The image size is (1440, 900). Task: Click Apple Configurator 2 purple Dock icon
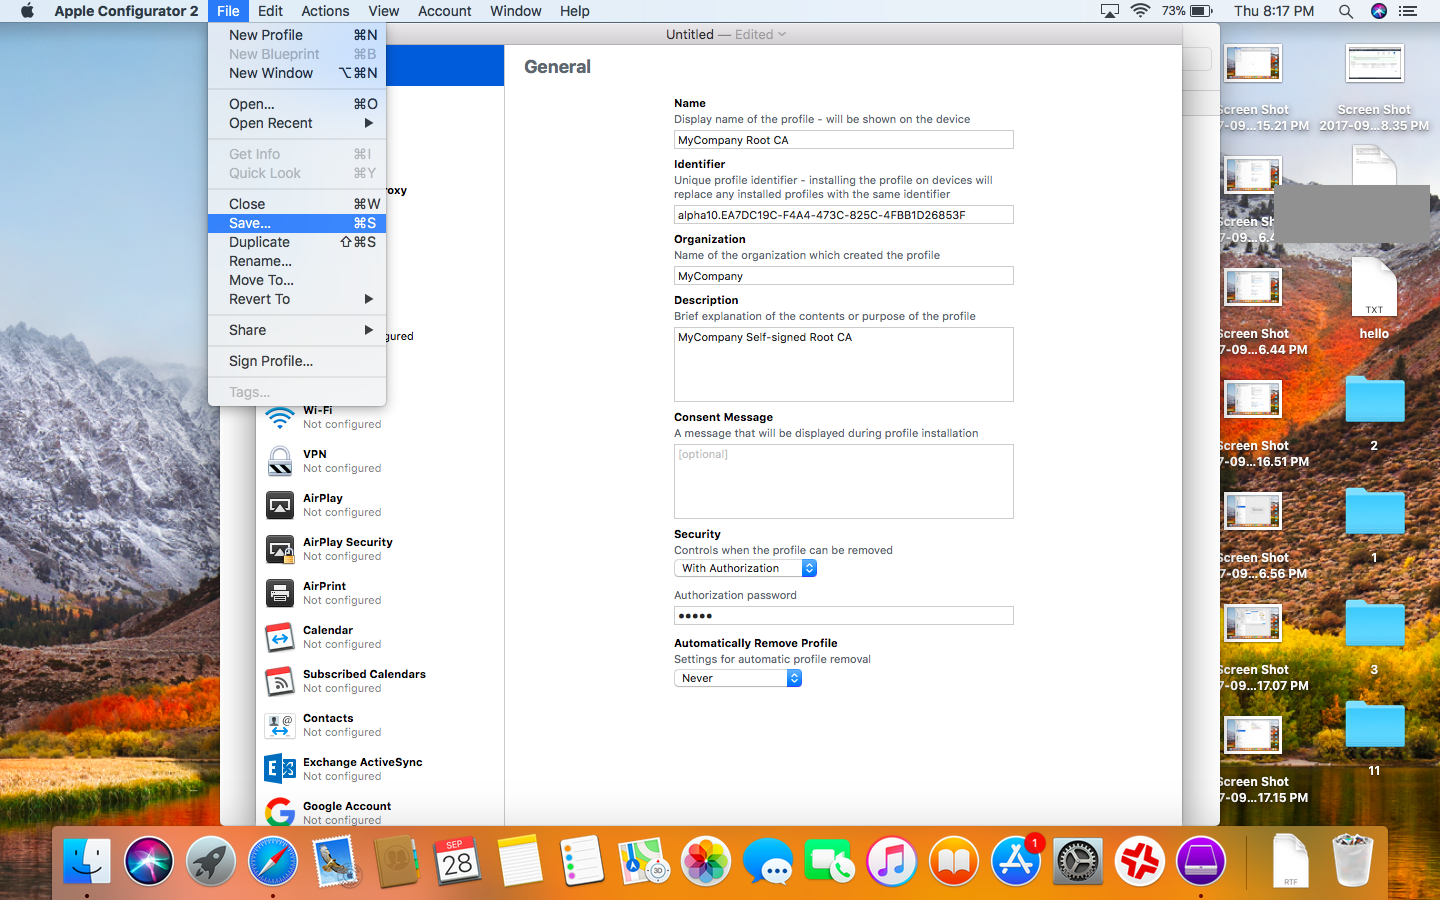[x=1201, y=861]
